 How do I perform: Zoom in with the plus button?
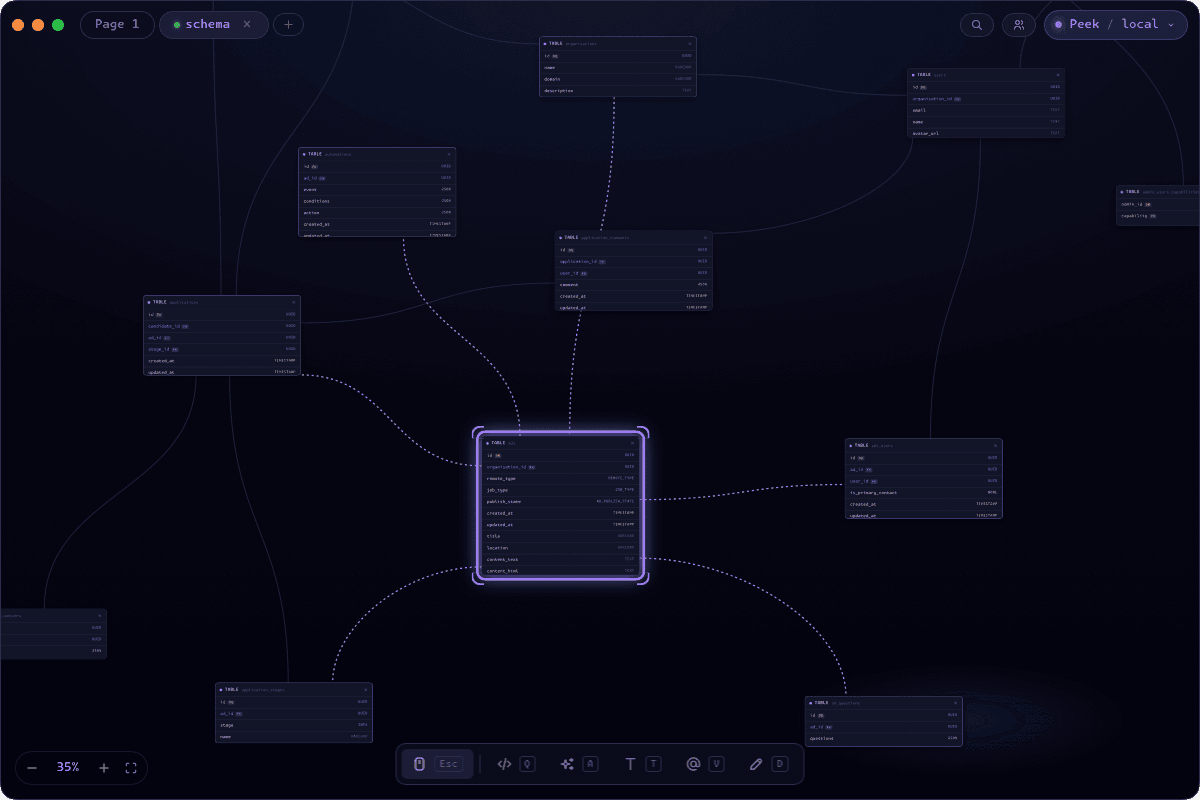[104, 768]
